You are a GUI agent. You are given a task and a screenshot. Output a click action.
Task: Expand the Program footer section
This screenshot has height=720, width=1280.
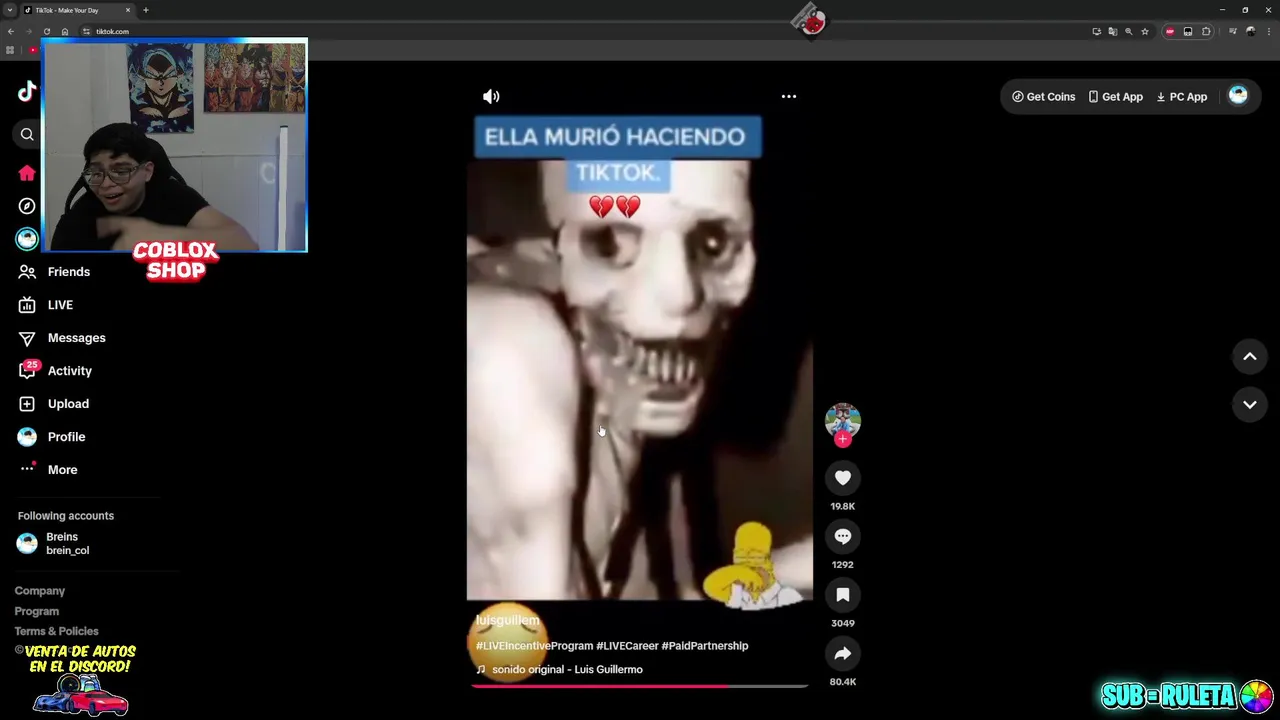click(37, 611)
